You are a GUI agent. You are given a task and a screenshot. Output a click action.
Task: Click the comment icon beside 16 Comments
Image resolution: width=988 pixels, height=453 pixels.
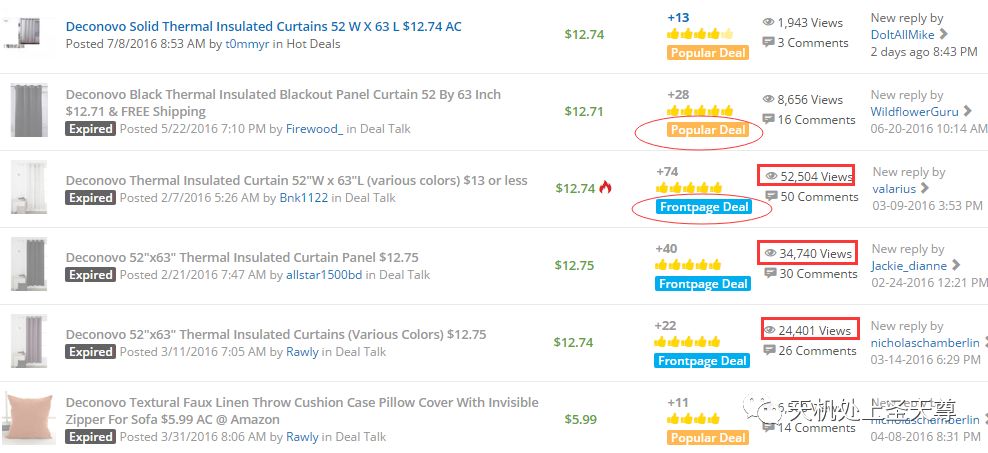tap(768, 119)
